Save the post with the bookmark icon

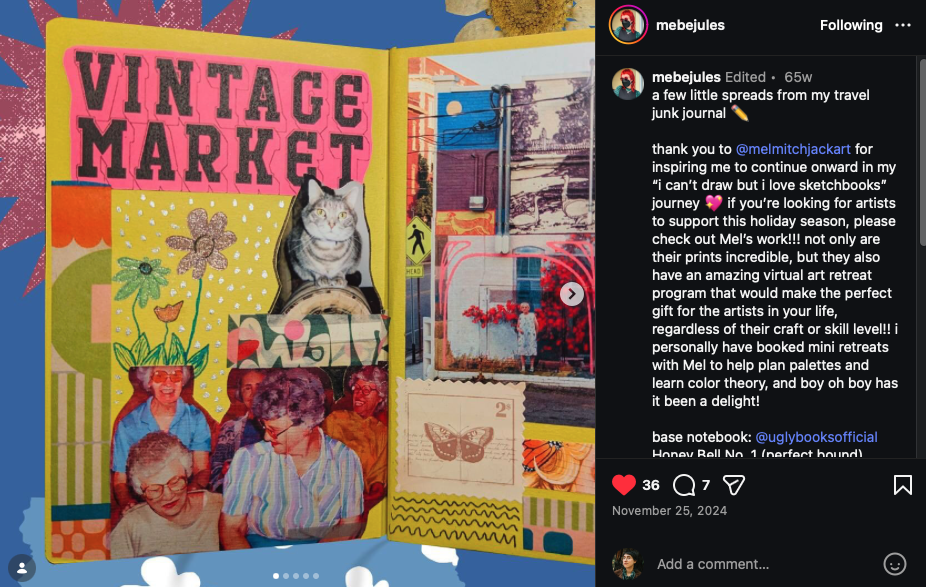click(902, 485)
